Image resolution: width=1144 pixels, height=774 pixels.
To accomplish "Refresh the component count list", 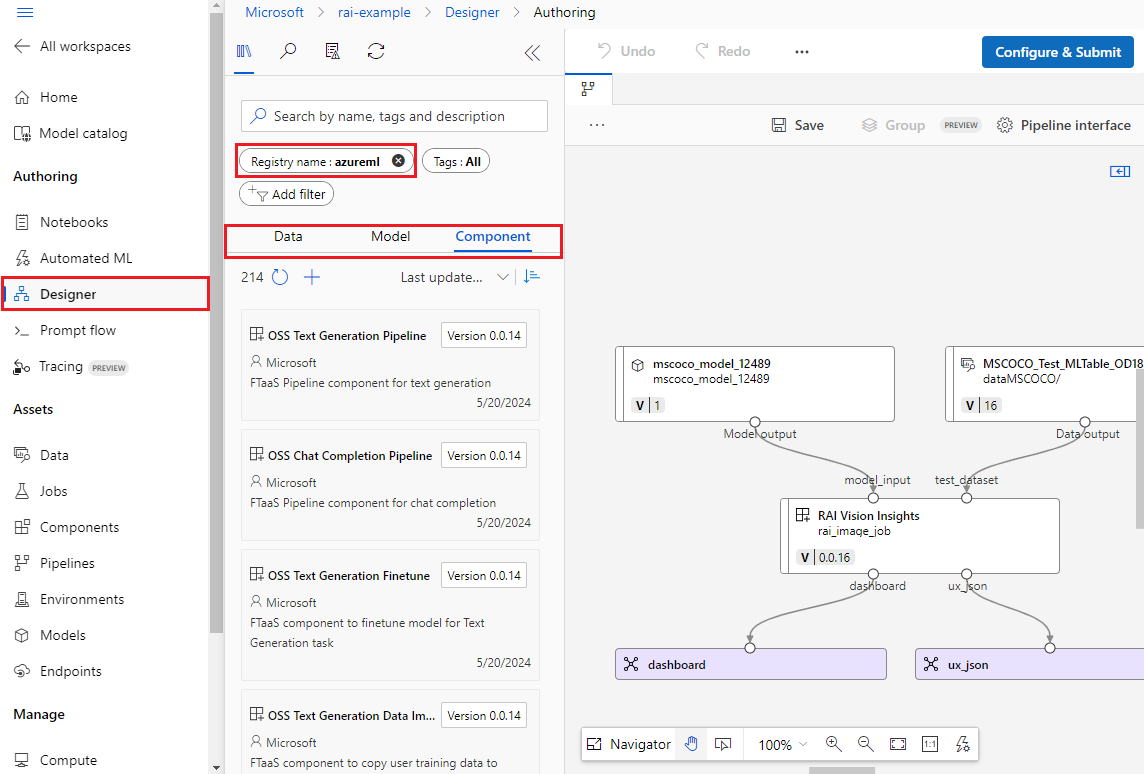I will click(x=280, y=277).
